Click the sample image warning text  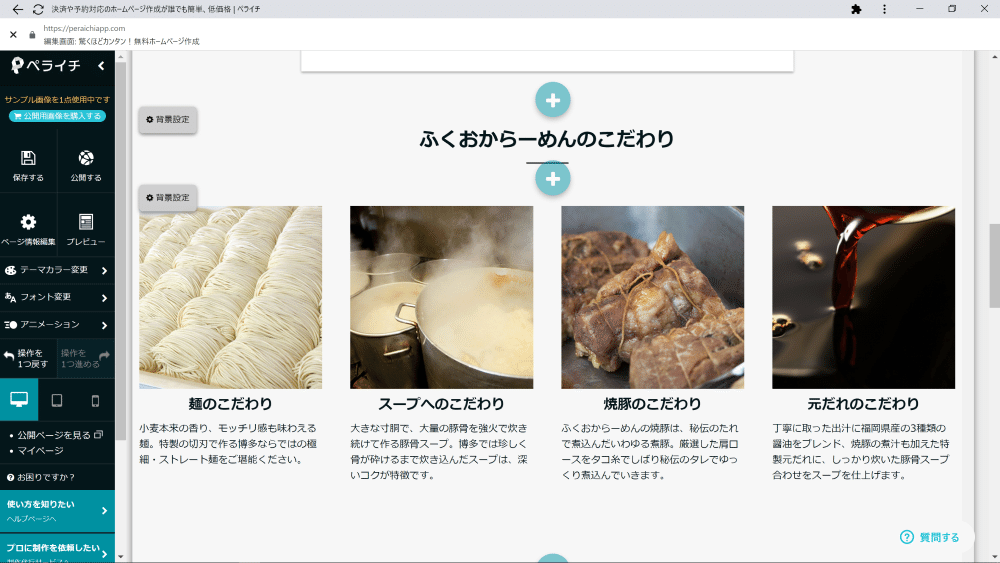coord(57,99)
